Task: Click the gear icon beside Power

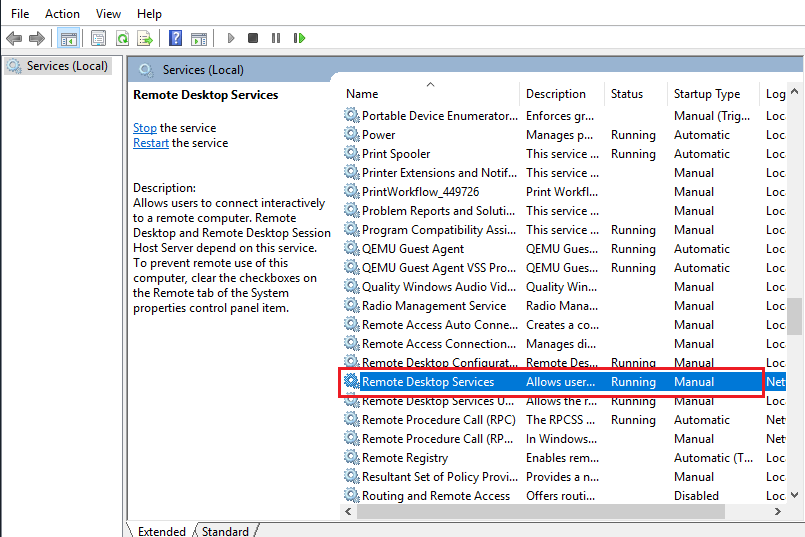Action: tap(351, 135)
